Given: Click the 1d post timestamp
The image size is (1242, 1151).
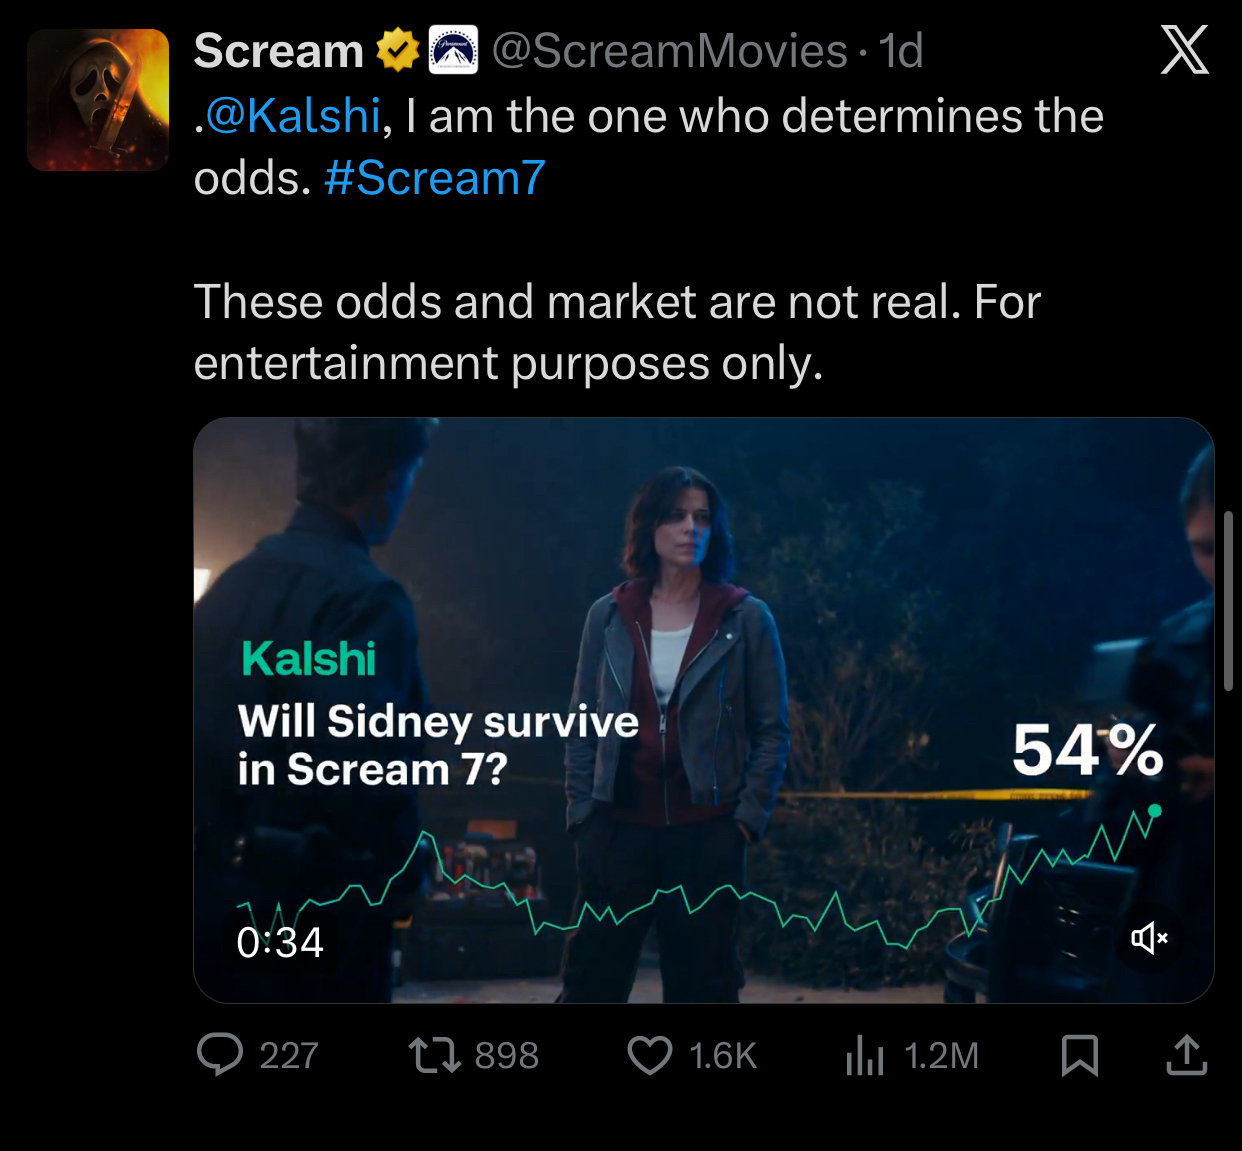Looking at the screenshot, I should click(900, 51).
